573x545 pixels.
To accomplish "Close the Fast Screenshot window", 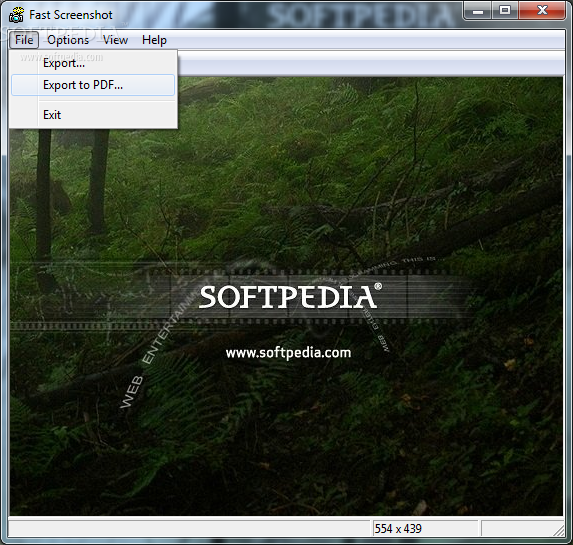I will [x=542, y=10].
